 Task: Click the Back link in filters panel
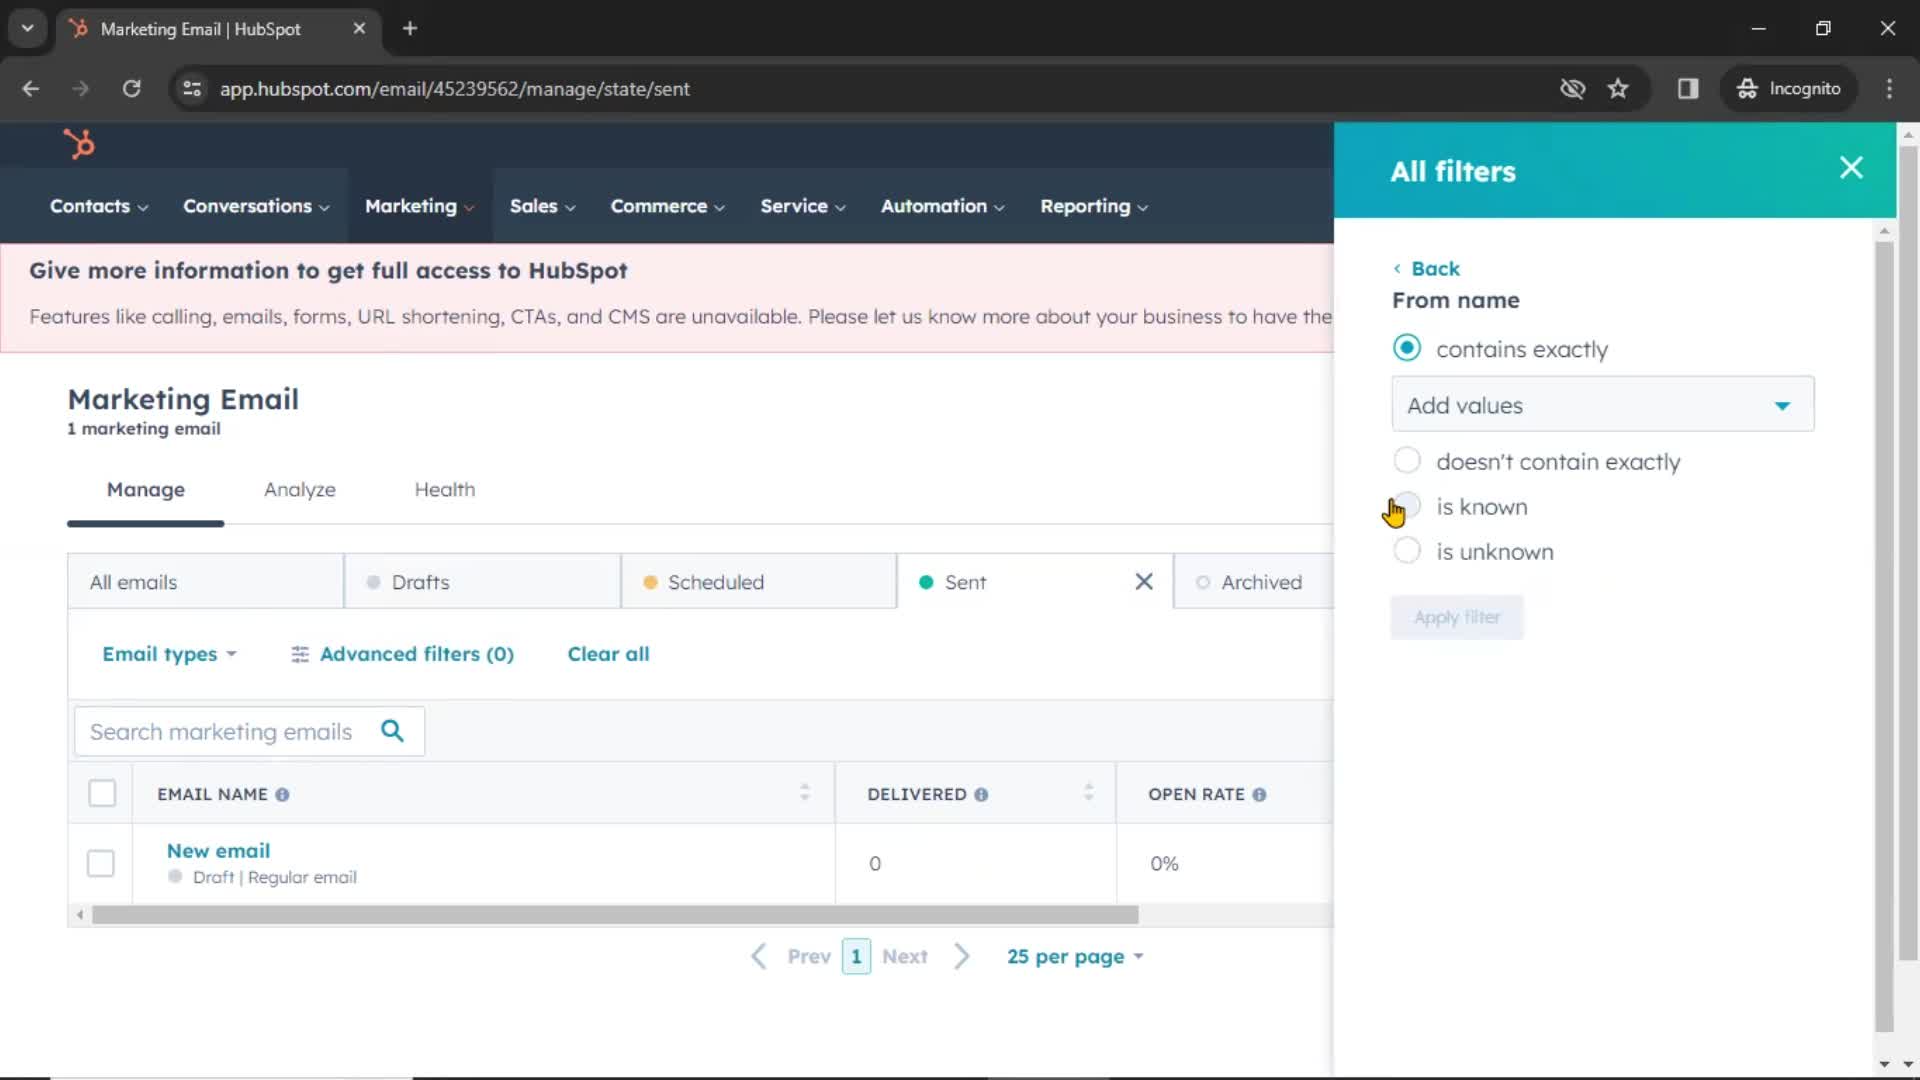(x=1427, y=269)
